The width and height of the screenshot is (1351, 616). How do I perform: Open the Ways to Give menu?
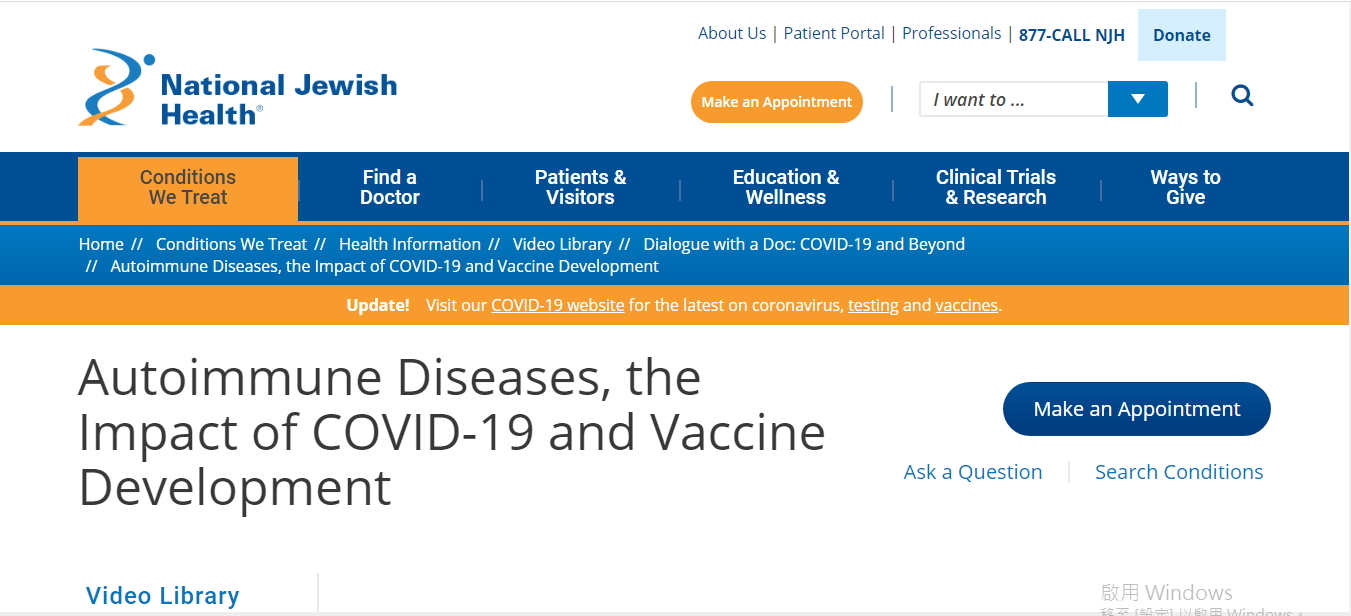pyautogui.click(x=1185, y=187)
